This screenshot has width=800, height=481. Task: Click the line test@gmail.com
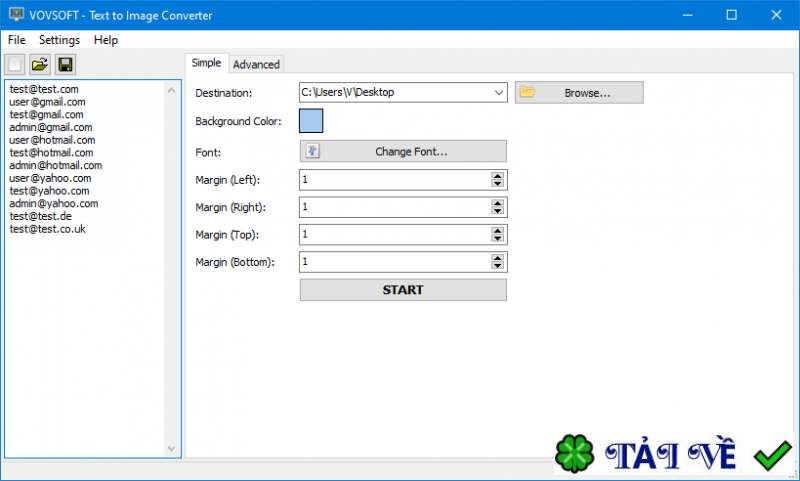tap(46, 115)
